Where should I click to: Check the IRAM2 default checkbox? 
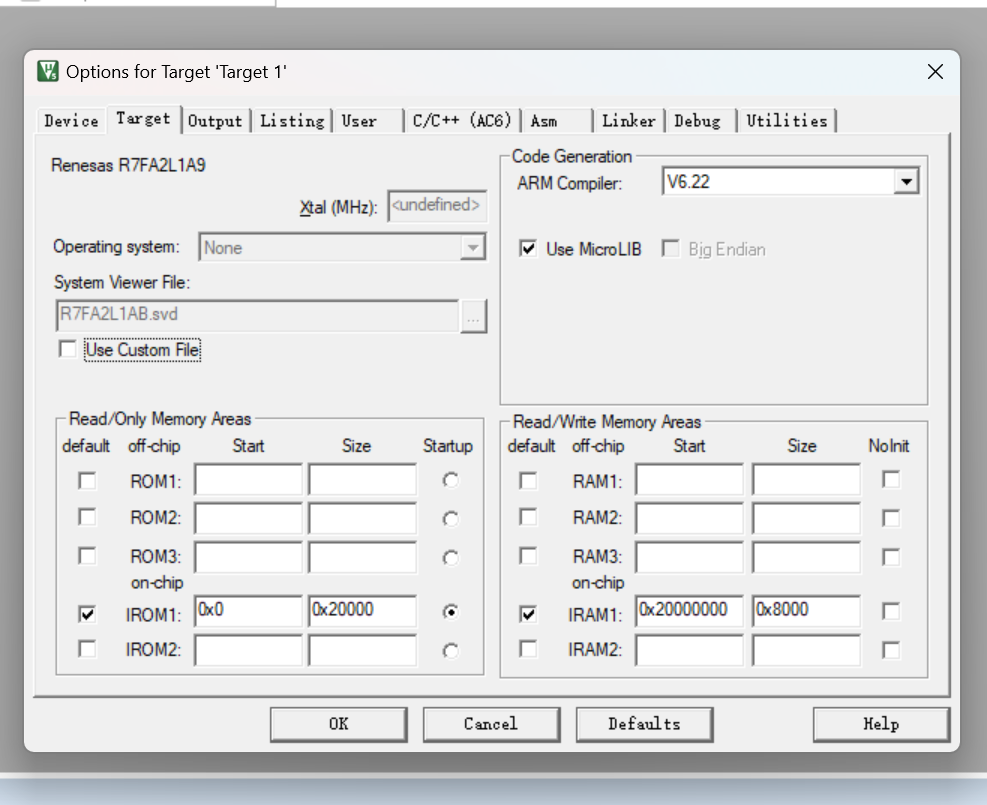point(528,649)
